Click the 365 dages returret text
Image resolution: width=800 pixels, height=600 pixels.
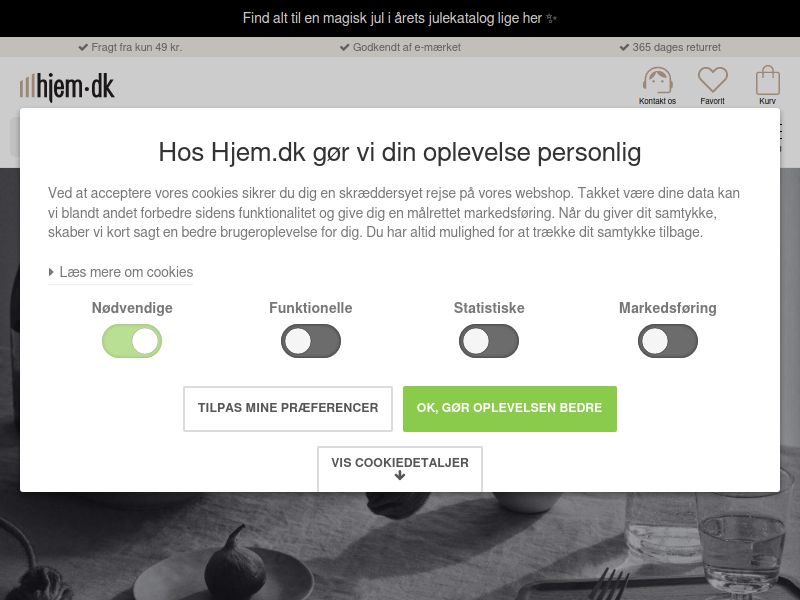point(677,47)
